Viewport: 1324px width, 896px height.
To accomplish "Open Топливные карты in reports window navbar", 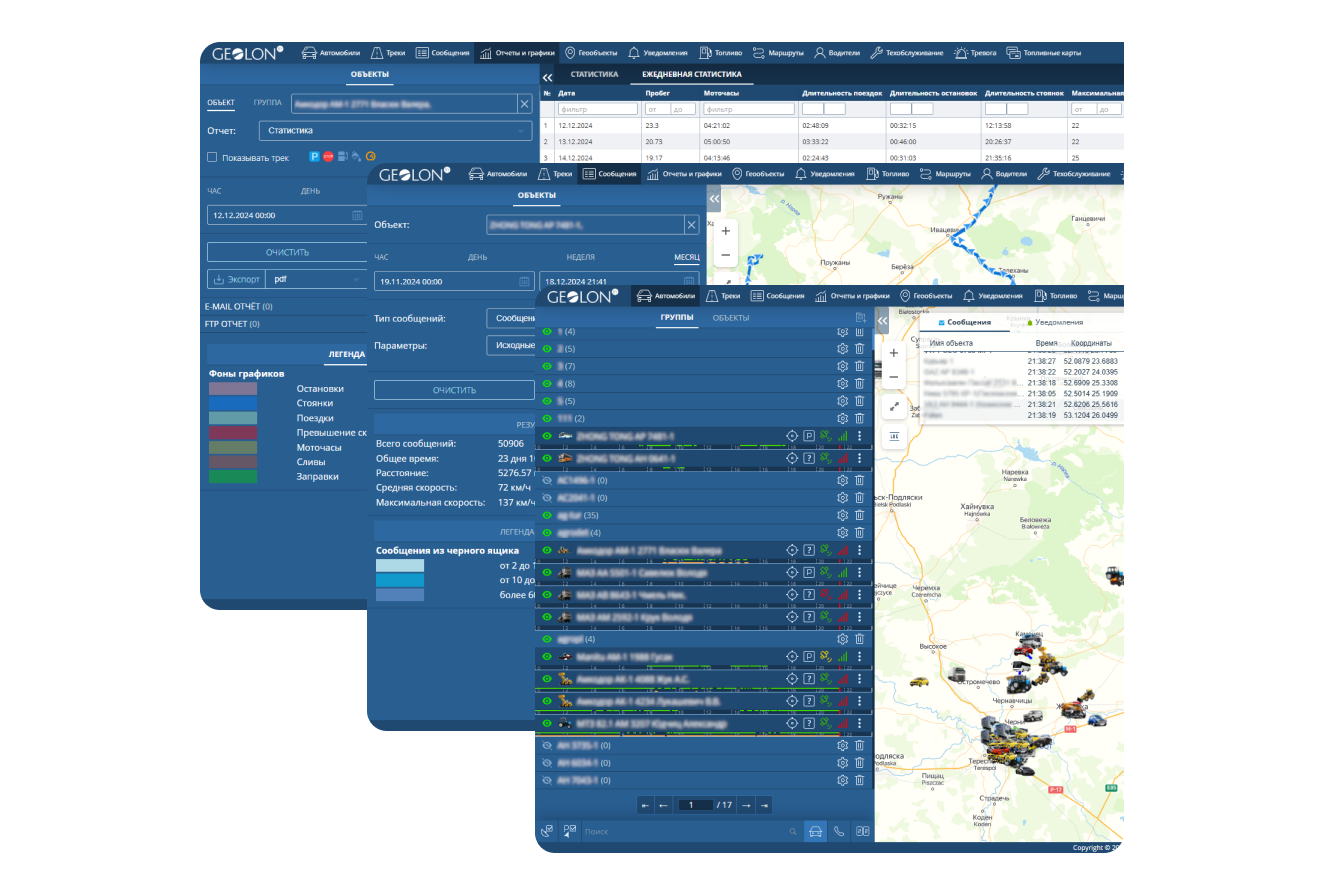I will pos(1043,53).
